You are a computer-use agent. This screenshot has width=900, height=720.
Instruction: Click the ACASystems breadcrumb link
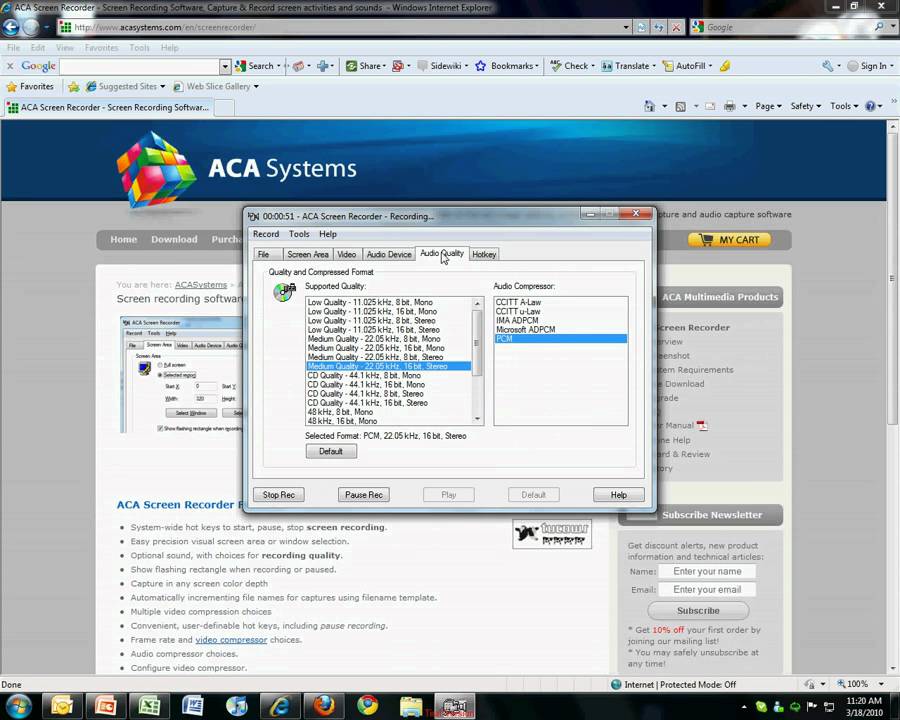[x=200, y=285]
